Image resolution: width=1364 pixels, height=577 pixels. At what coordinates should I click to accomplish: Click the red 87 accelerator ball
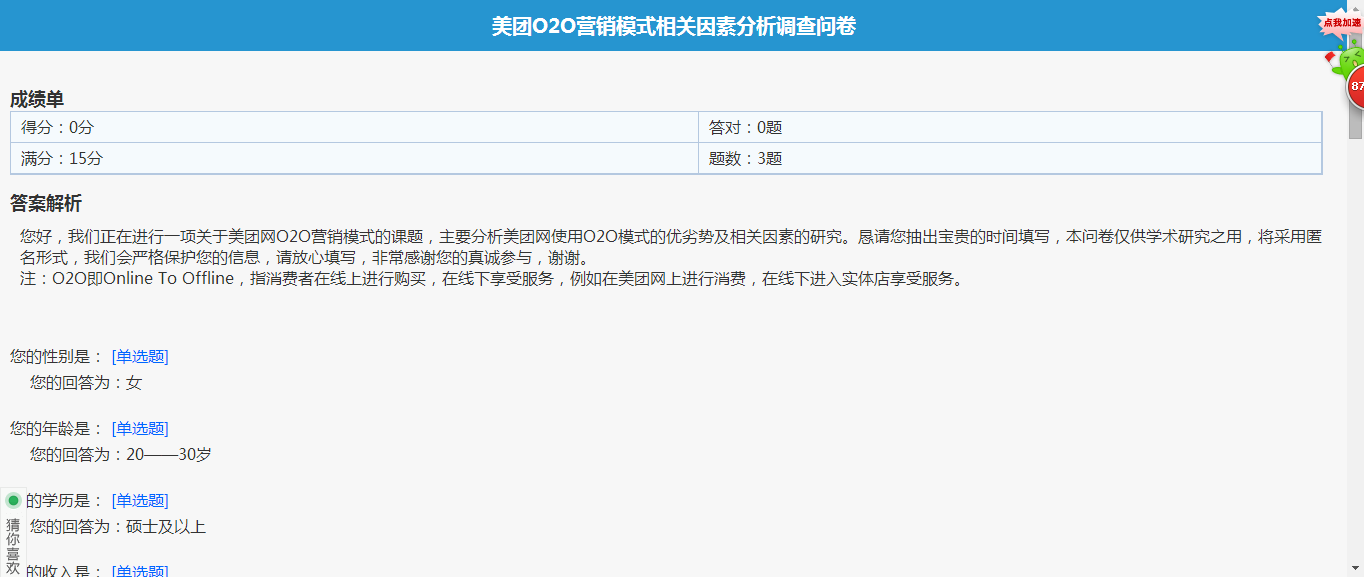tap(1355, 87)
